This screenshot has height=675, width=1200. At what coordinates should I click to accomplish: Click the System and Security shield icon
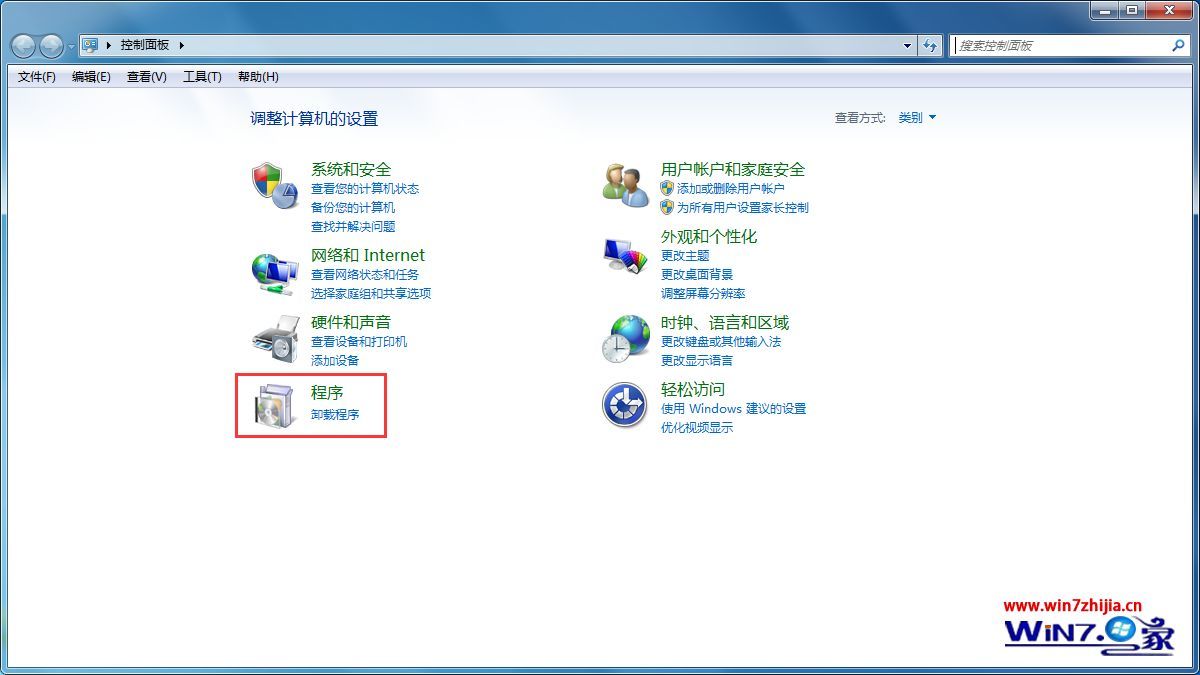[x=274, y=185]
